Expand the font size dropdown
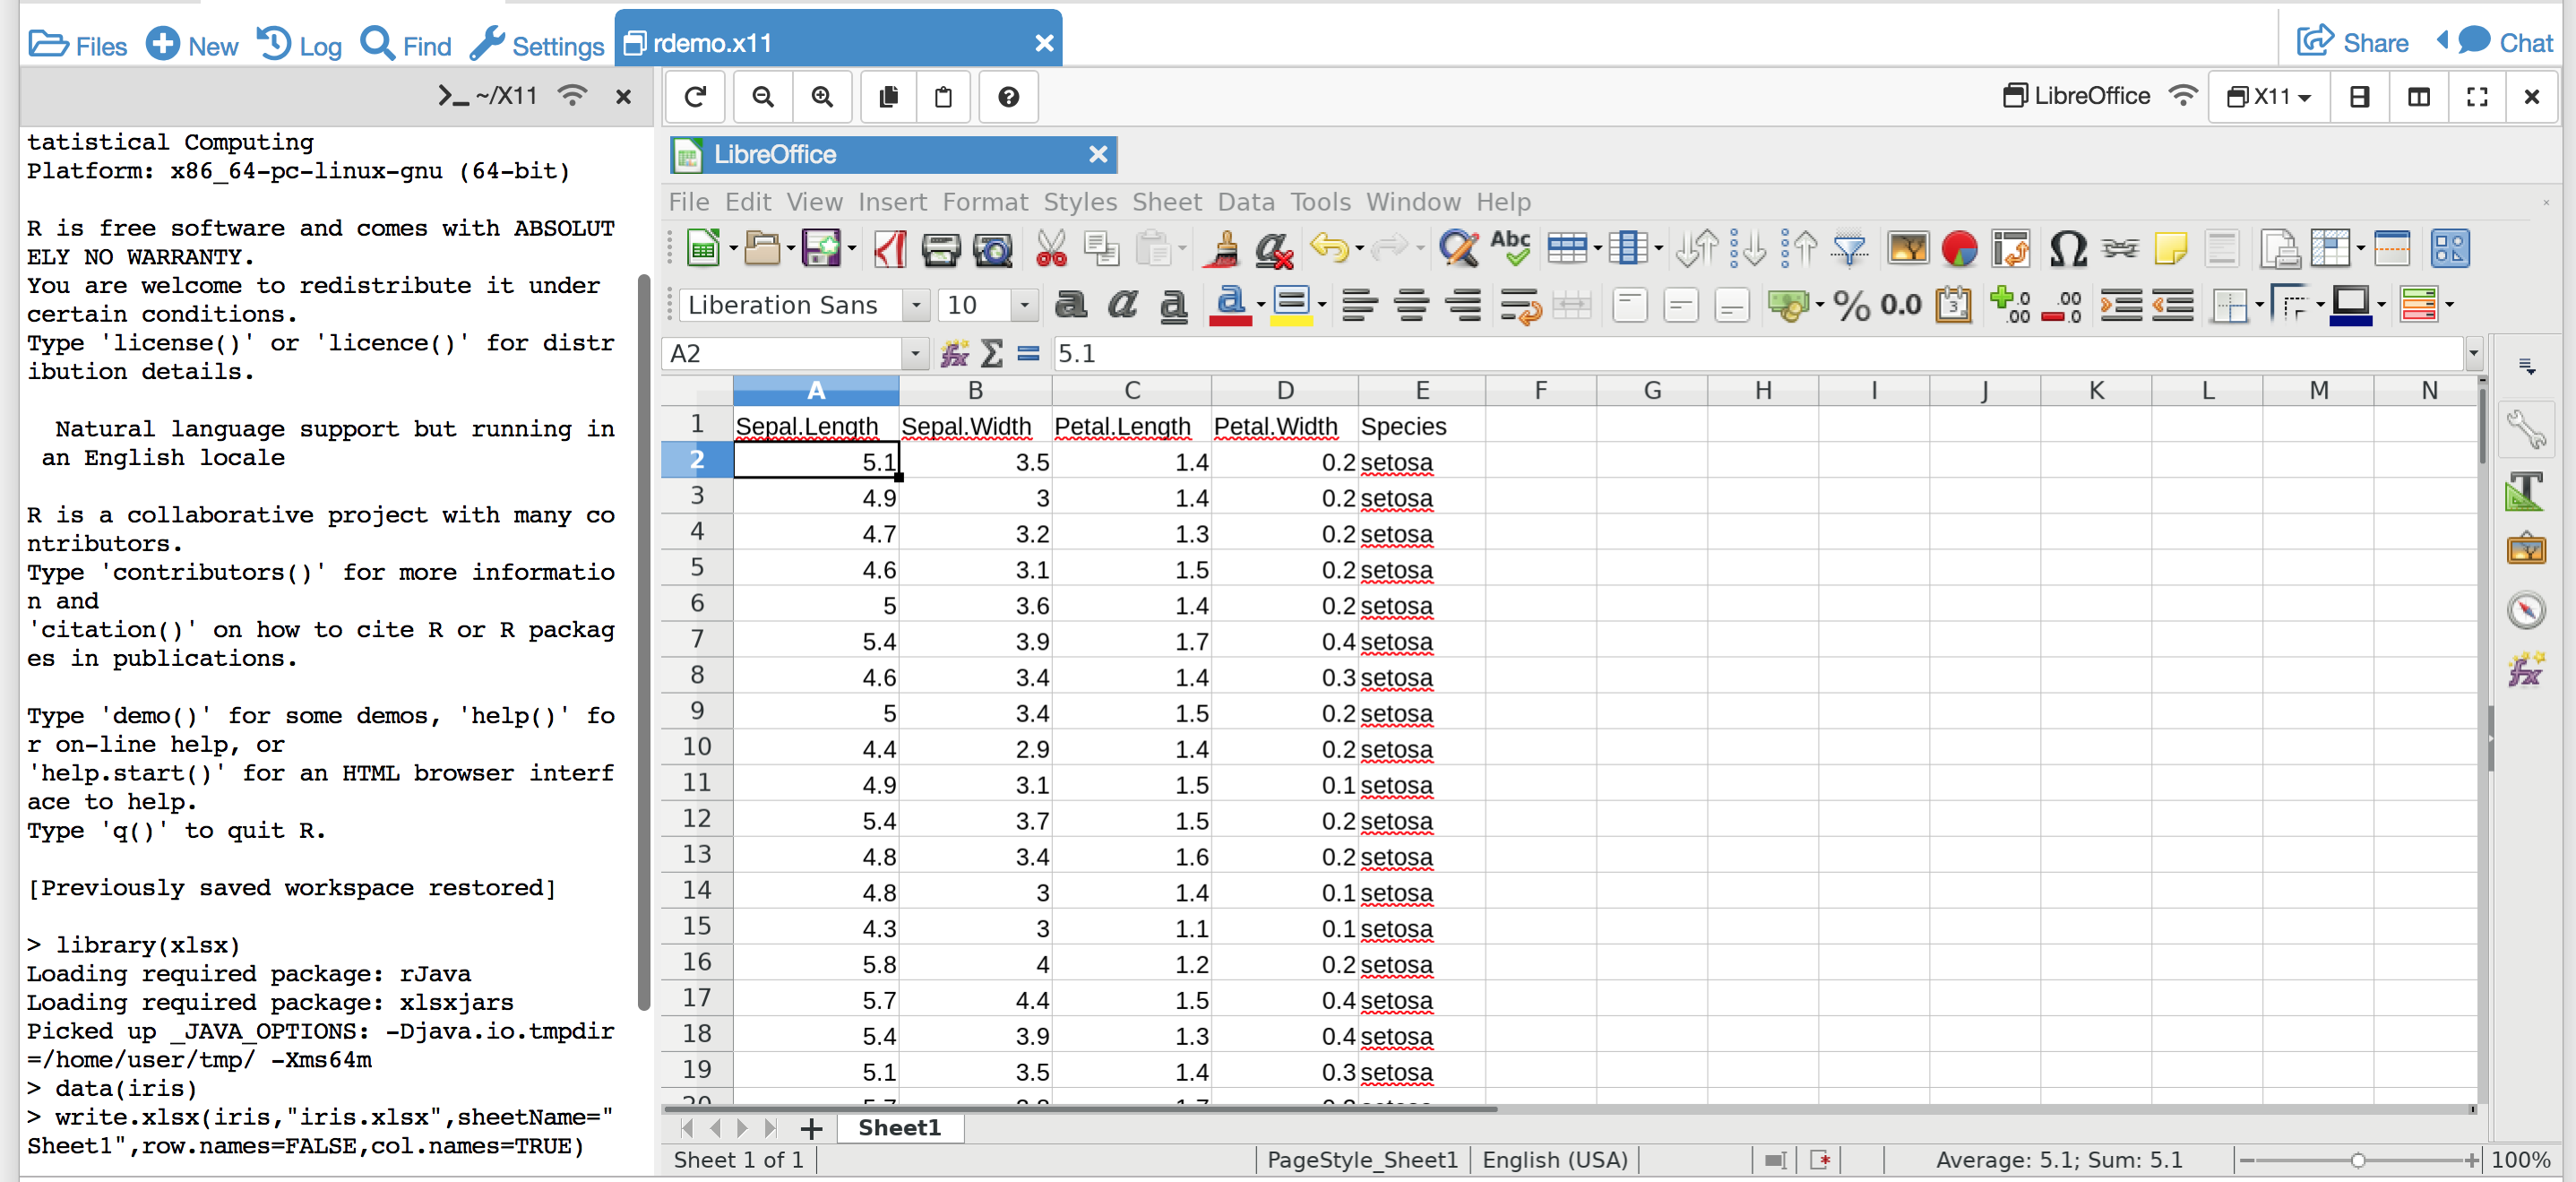This screenshot has height=1182, width=2576. pyautogui.click(x=1024, y=305)
